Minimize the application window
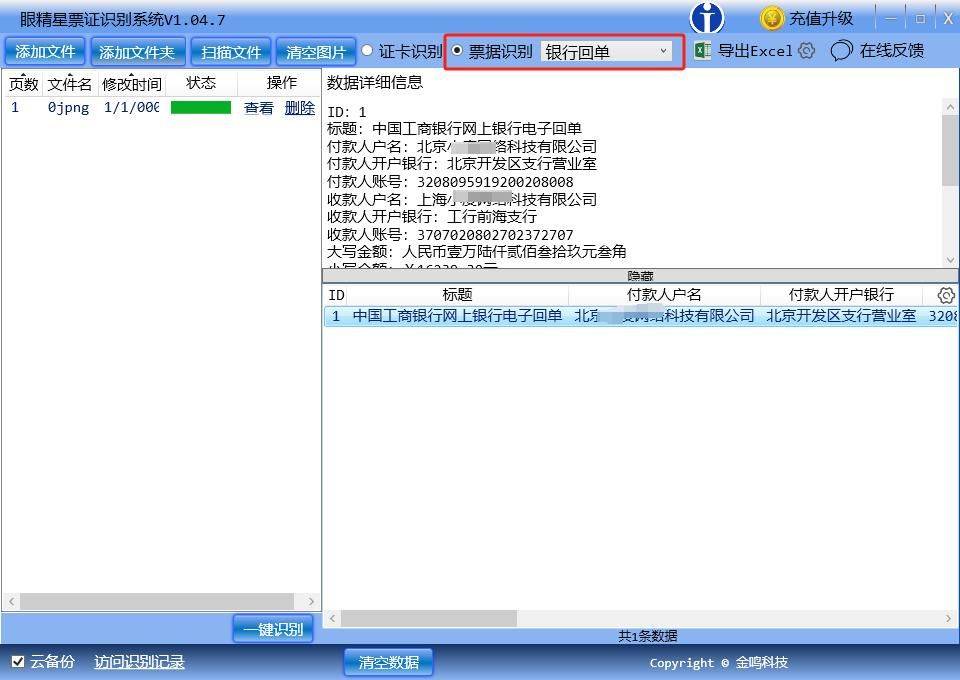The width and height of the screenshot is (960, 680). [x=891, y=18]
